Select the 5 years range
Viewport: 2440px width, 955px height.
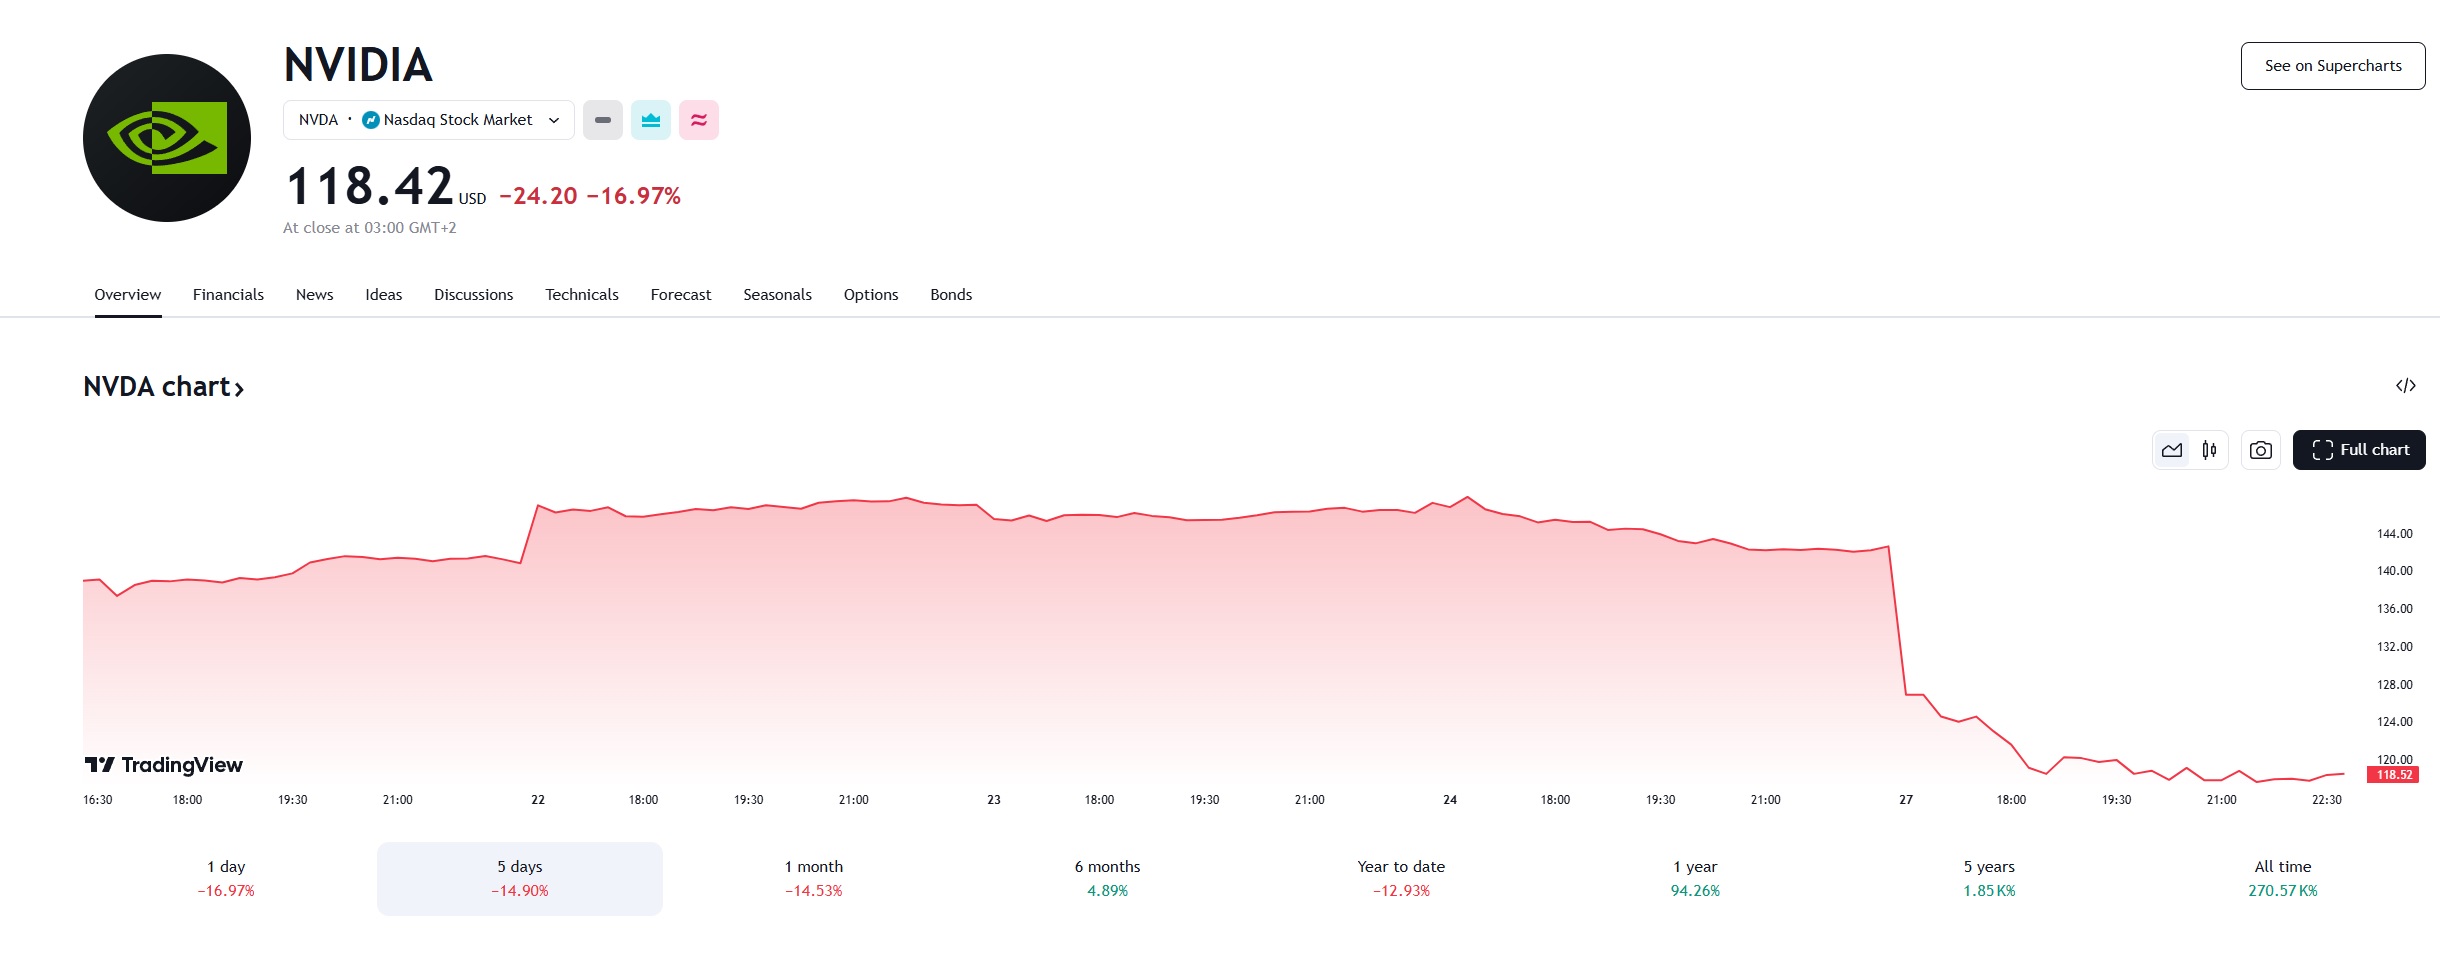tap(1989, 879)
